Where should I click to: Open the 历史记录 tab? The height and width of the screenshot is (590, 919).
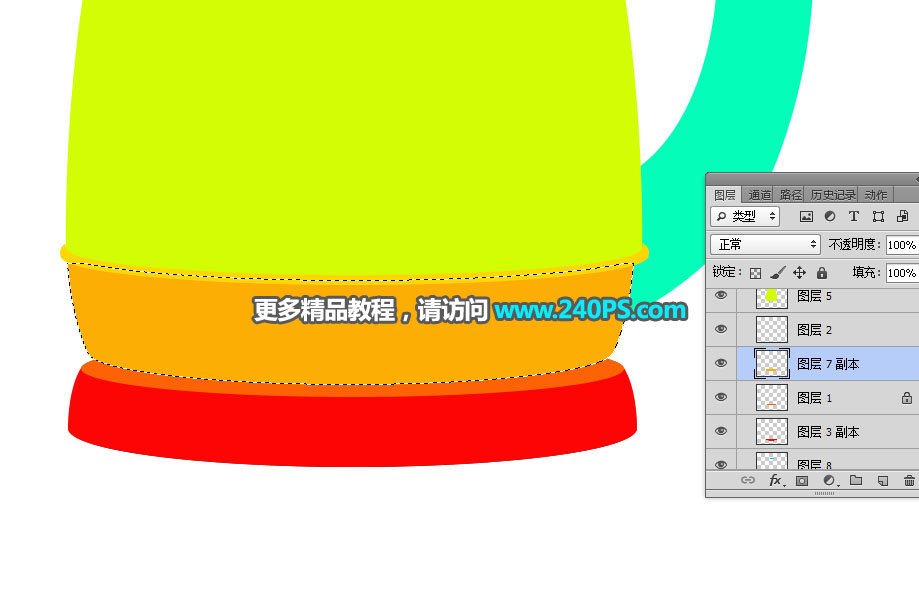[833, 195]
